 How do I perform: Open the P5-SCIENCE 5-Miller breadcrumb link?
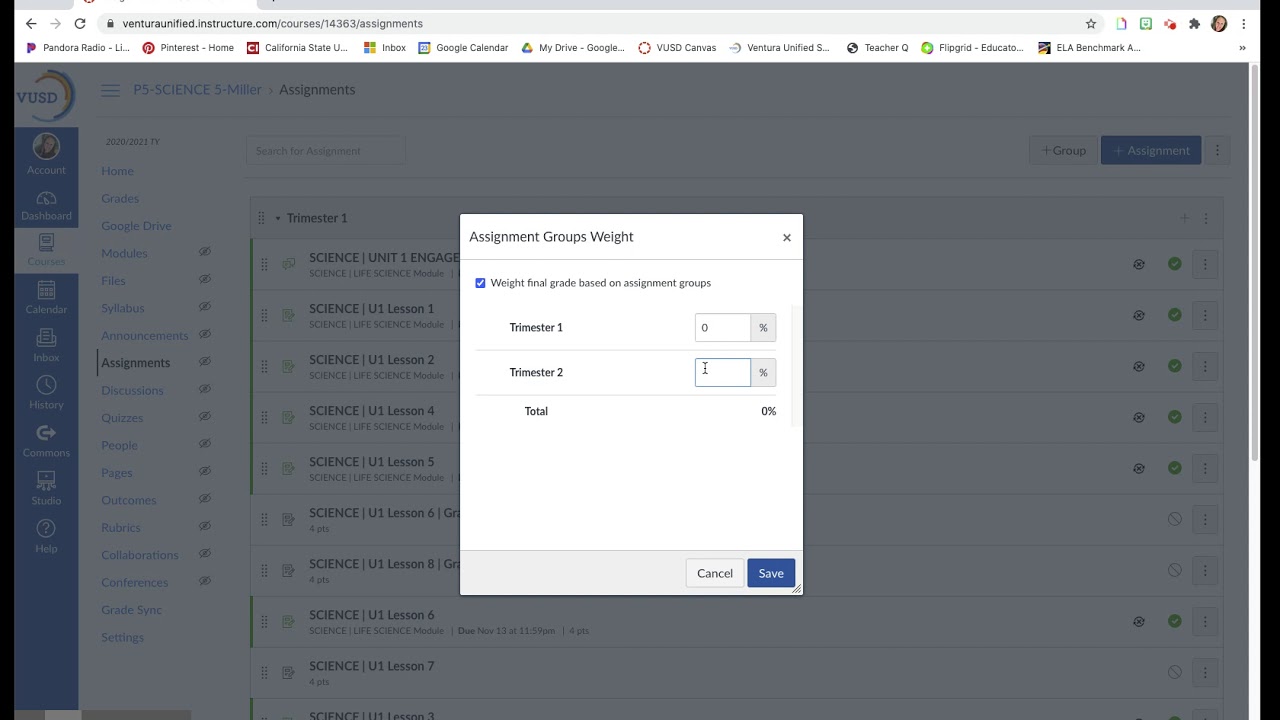pos(197,90)
